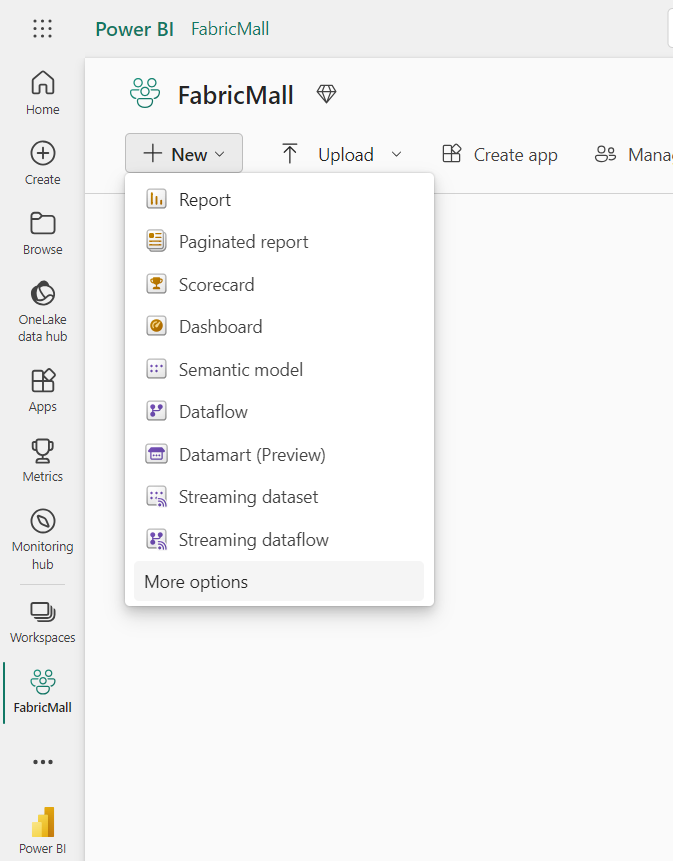673x861 pixels.
Task: Choose Datamart (Preview) from menu
Action: 279,455
